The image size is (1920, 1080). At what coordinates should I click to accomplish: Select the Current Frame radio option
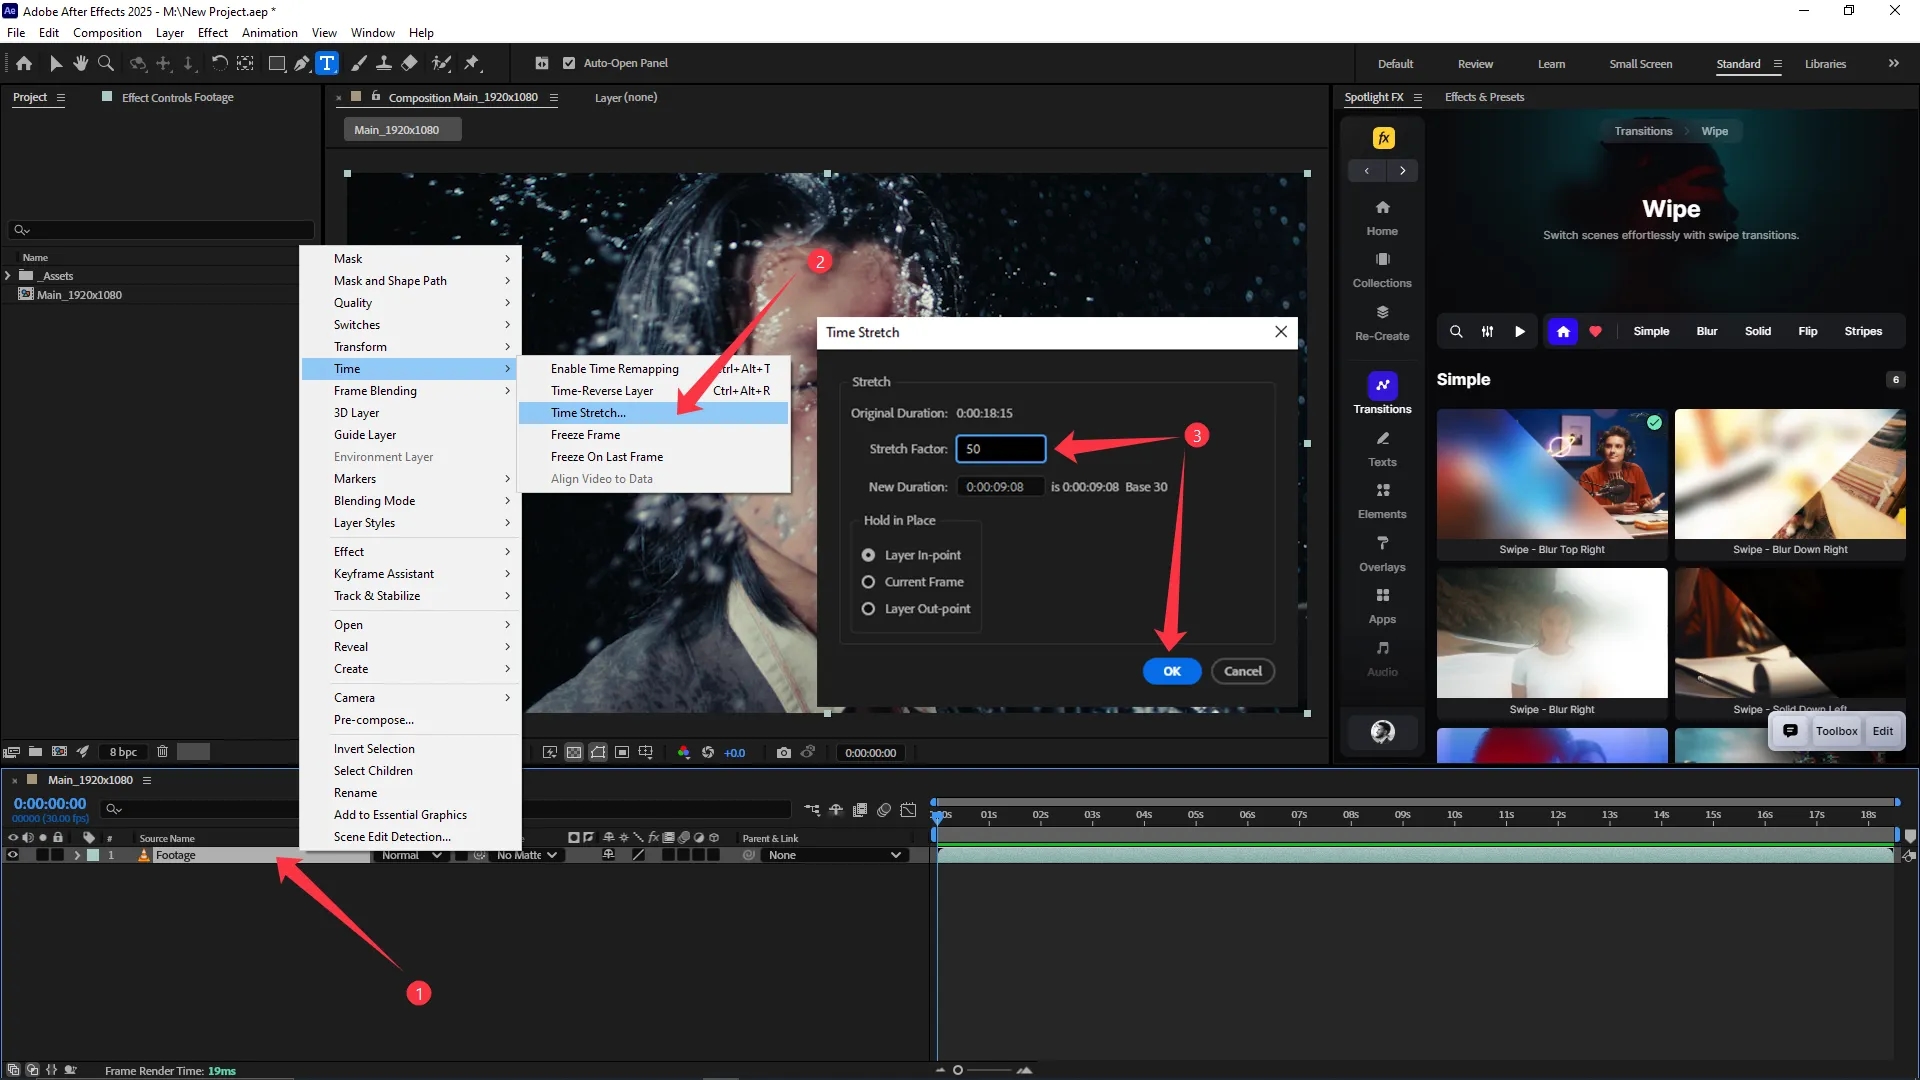868,582
